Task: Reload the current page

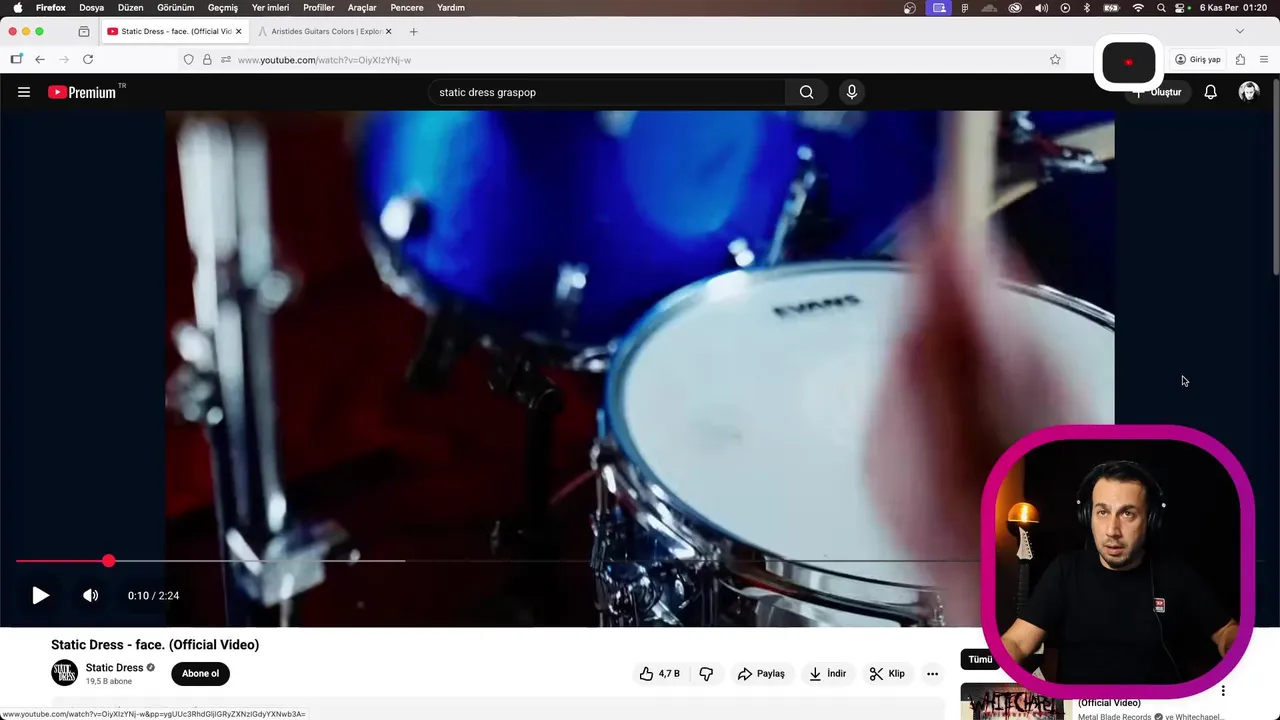Action: pyautogui.click(x=88, y=60)
